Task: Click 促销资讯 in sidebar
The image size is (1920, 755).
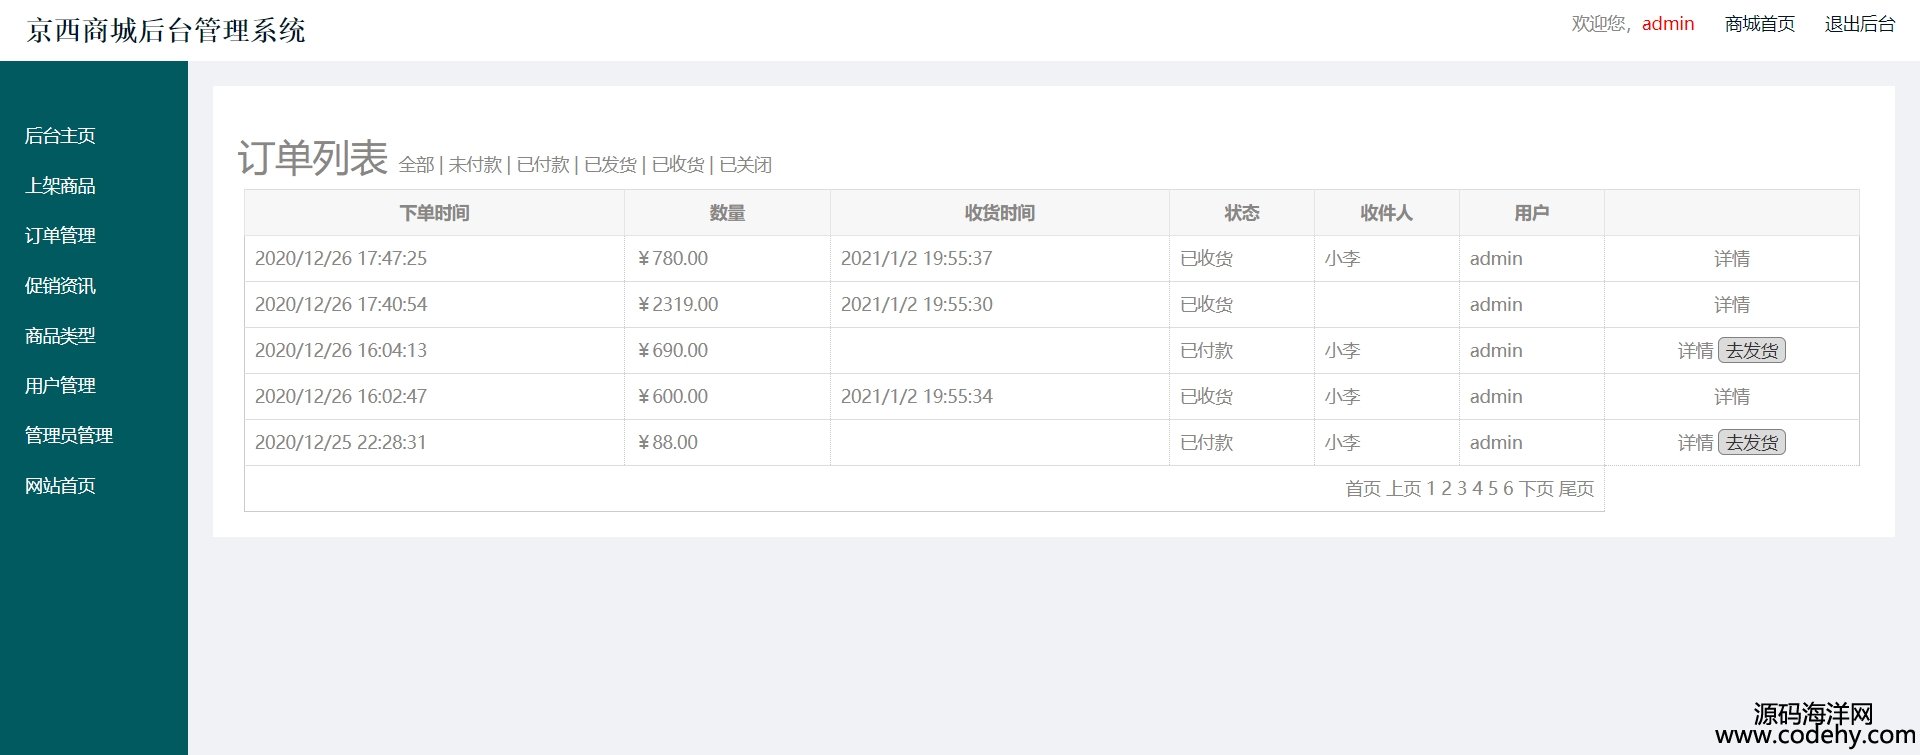Action: [60, 286]
